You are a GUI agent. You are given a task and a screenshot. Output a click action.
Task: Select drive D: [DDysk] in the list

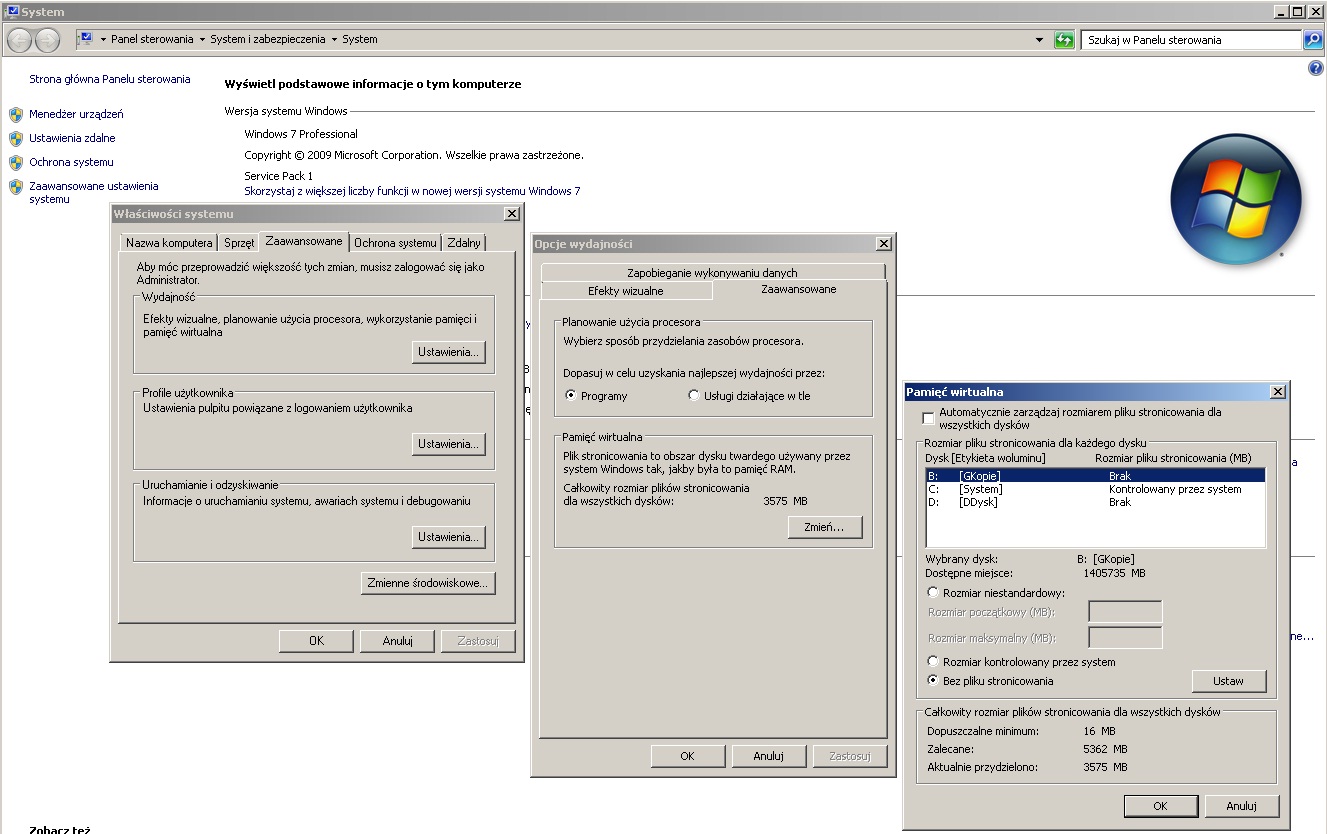[1095, 502]
